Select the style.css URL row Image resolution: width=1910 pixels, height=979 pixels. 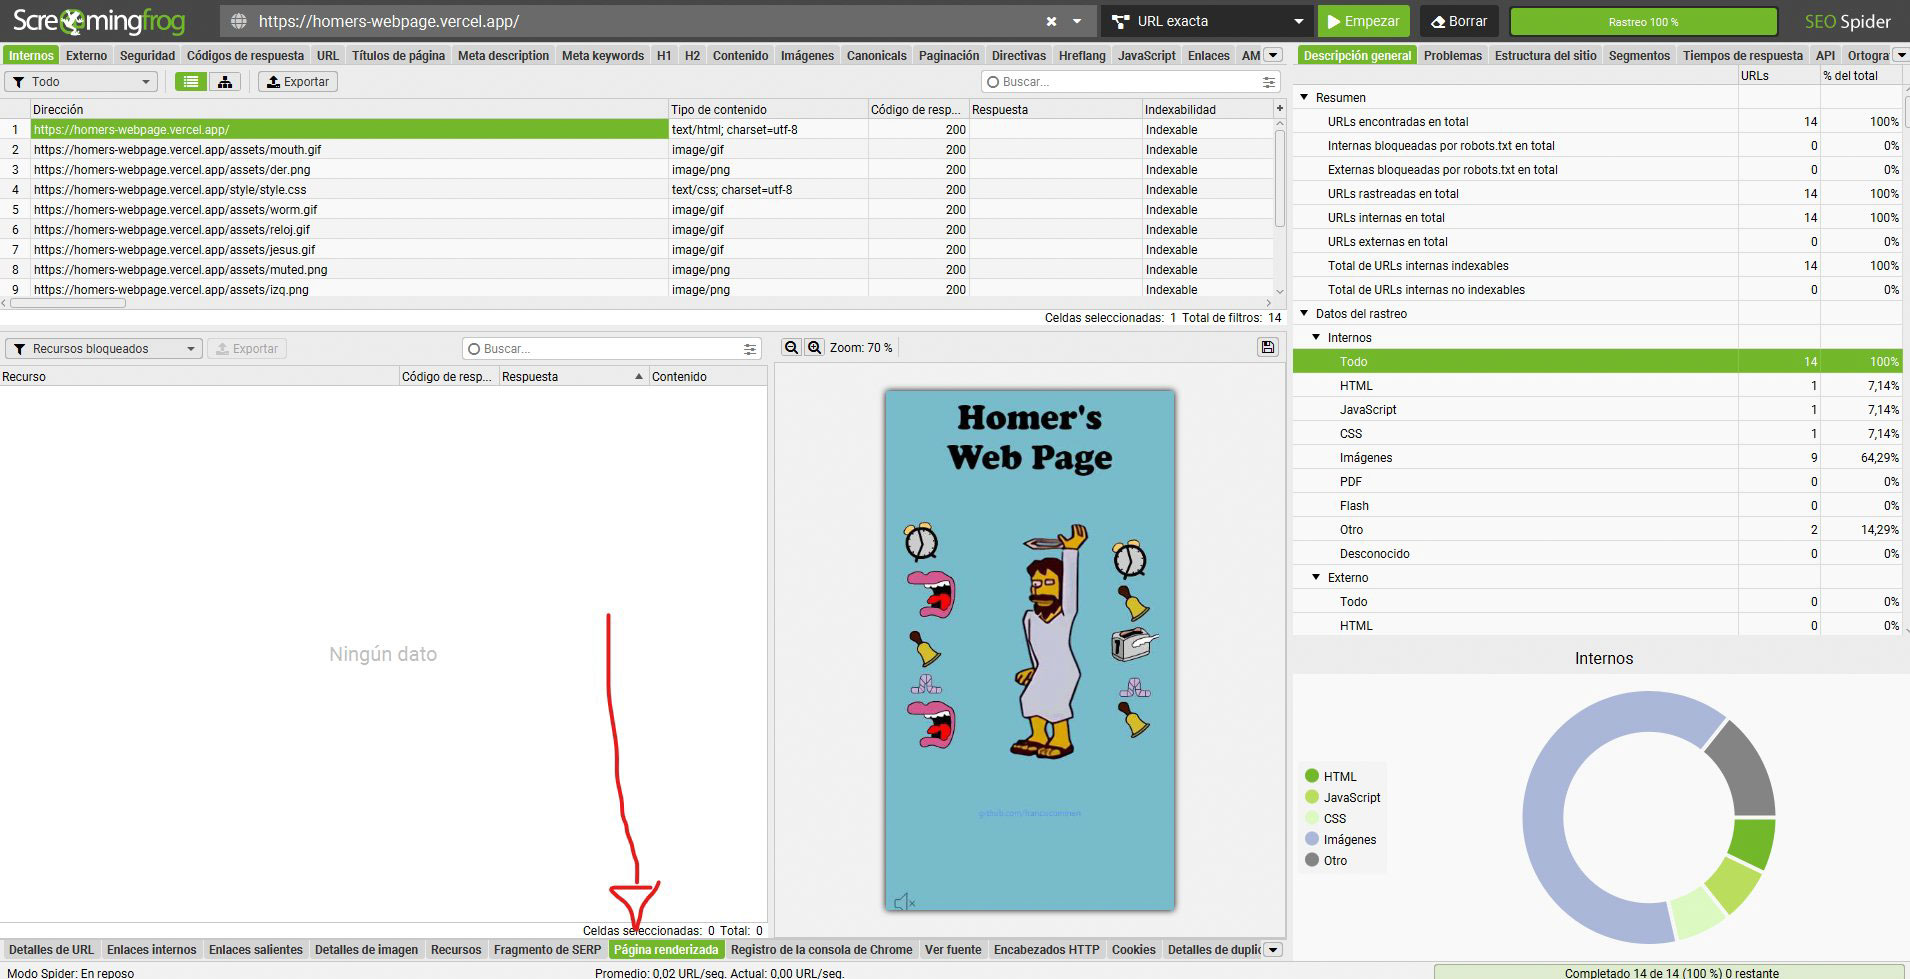[x=350, y=189]
